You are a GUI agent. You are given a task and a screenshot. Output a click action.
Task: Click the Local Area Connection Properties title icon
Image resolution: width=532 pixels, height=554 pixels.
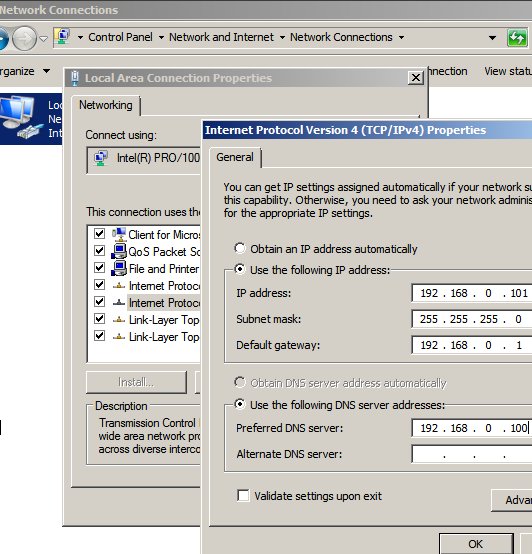pos(75,78)
